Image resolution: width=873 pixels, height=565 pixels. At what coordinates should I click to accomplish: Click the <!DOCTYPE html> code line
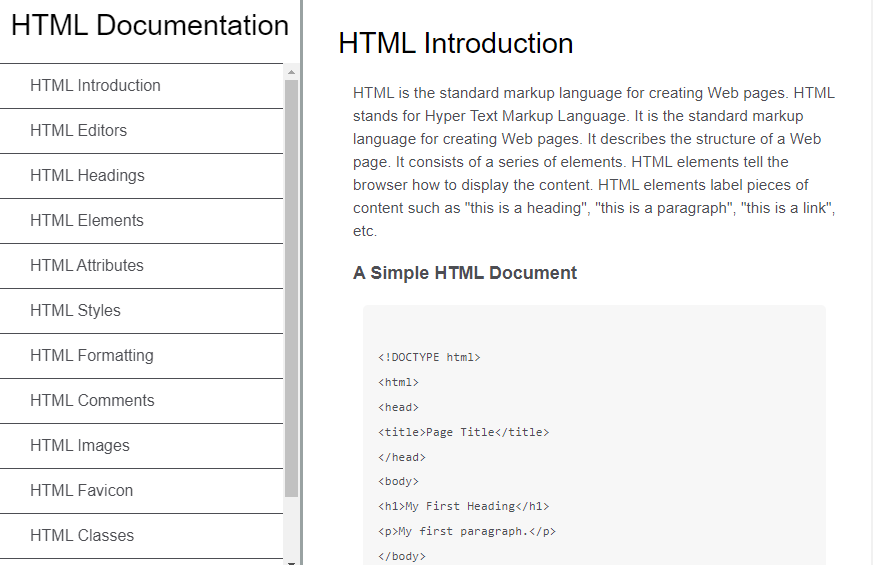[429, 357]
